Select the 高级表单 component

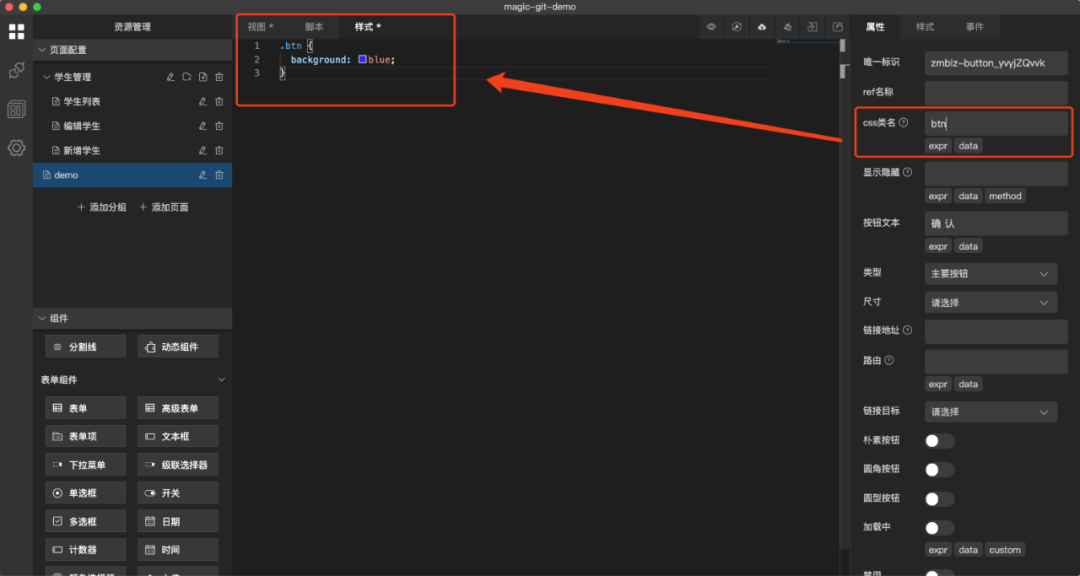178,408
